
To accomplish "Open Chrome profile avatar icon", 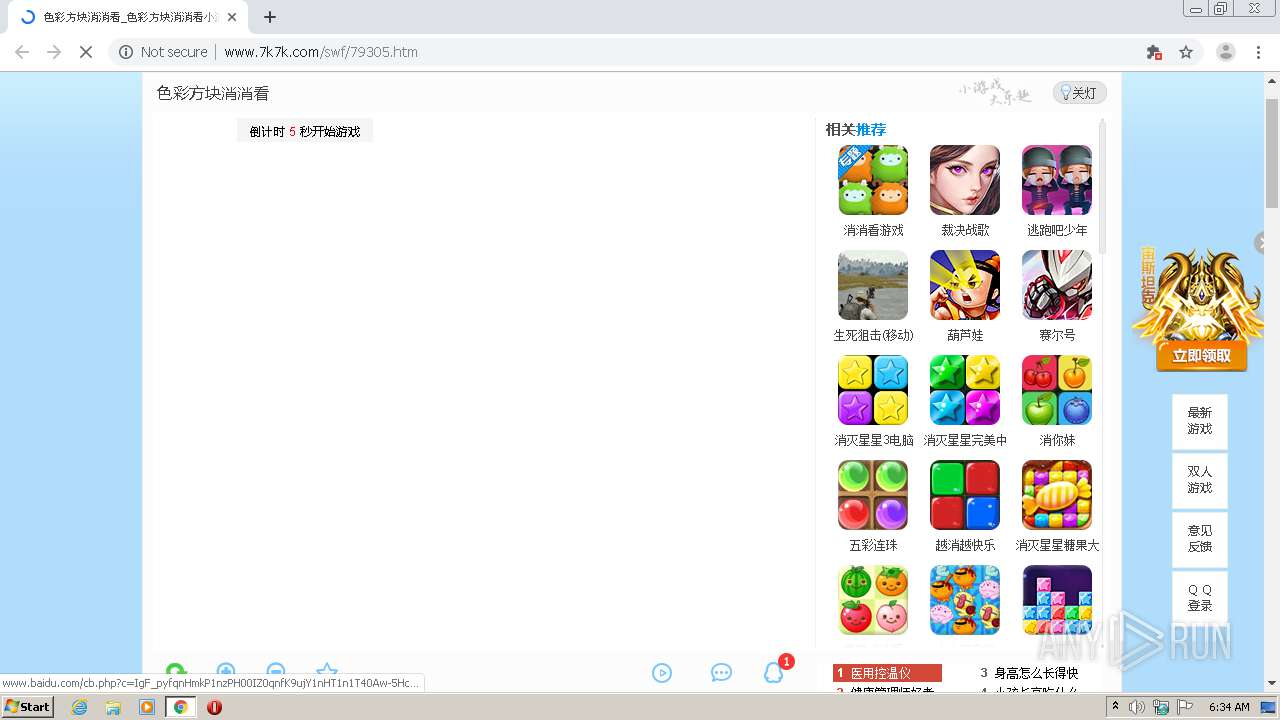I will click(1226, 52).
